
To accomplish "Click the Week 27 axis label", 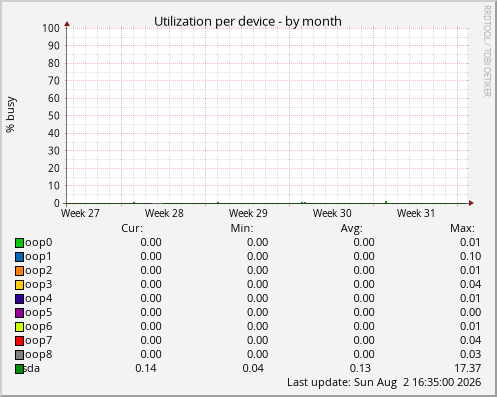I will [80, 213].
